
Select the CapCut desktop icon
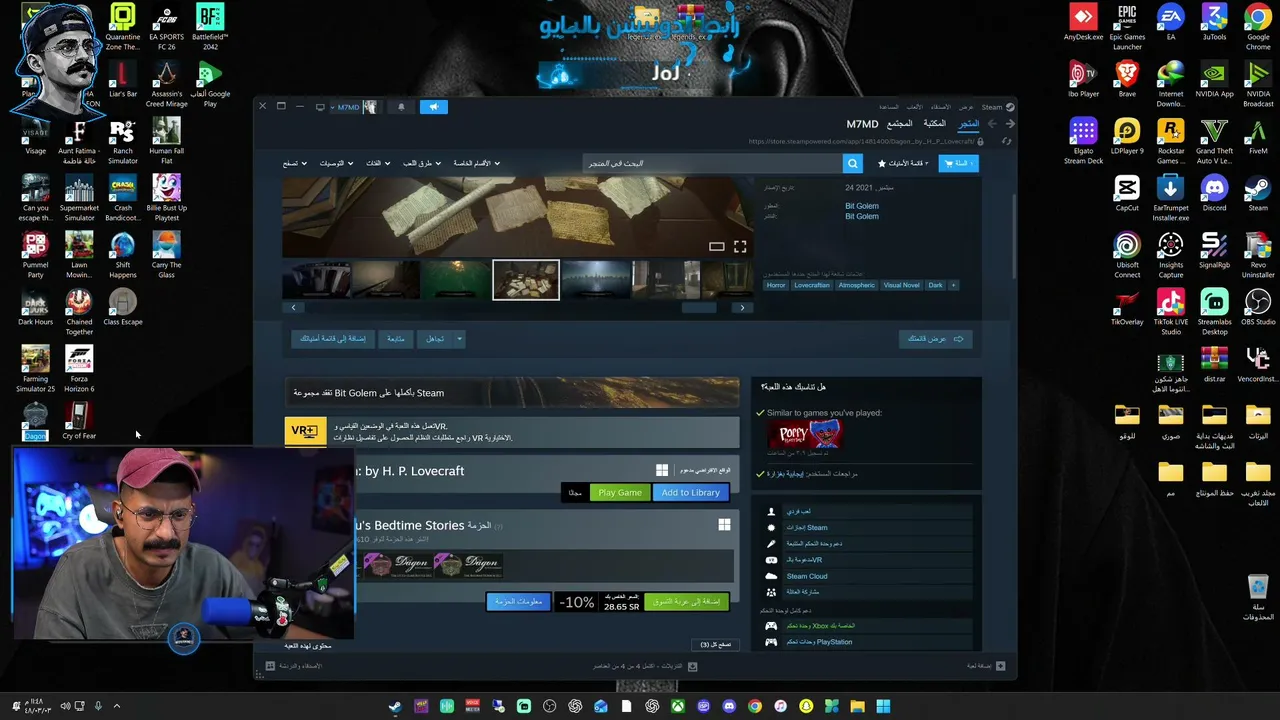click(x=1127, y=193)
